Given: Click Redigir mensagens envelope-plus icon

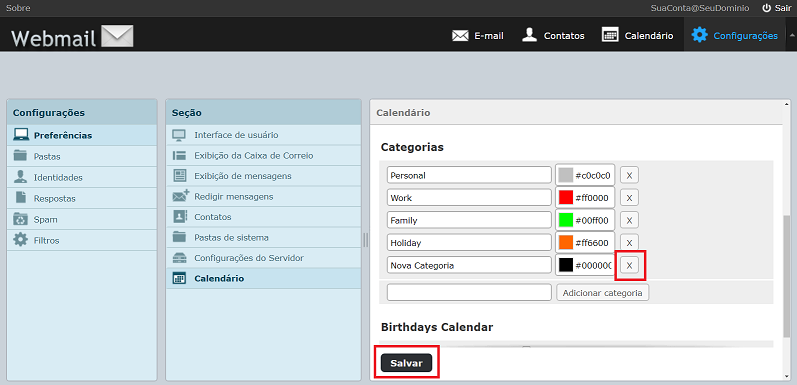Looking at the screenshot, I should point(180,196).
